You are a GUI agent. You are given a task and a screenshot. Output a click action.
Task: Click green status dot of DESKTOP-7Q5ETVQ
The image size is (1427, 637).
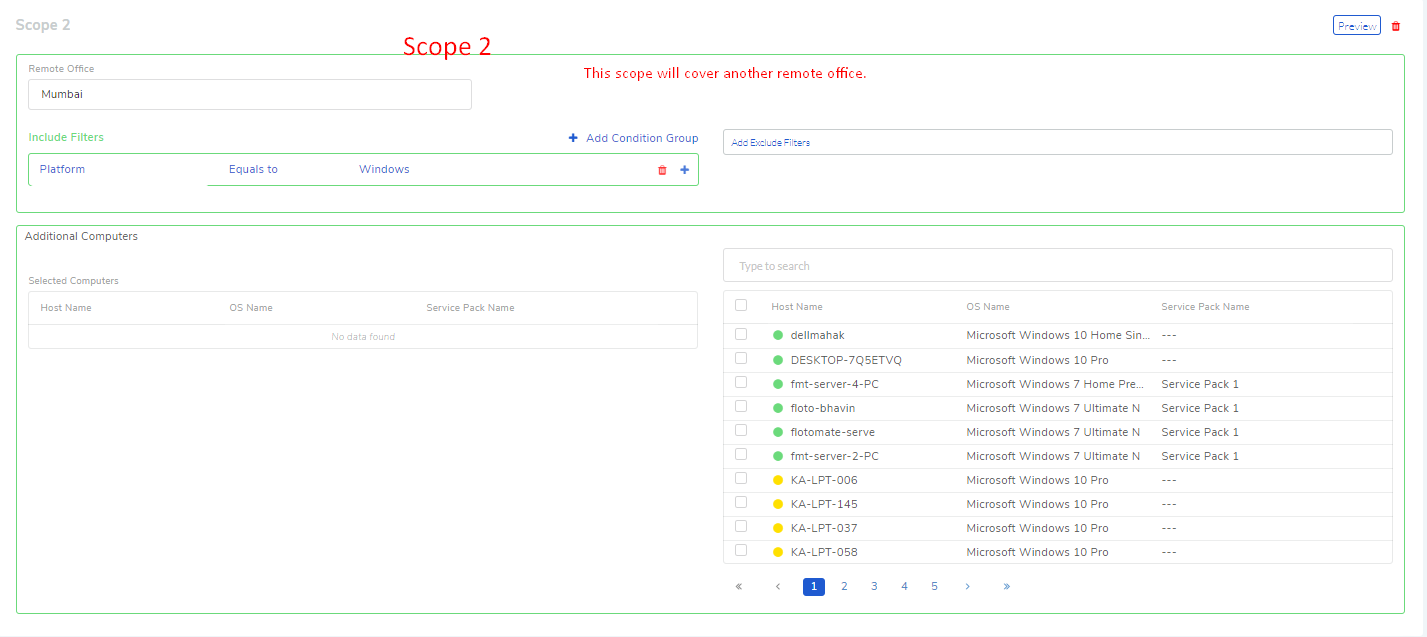[778, 360]
